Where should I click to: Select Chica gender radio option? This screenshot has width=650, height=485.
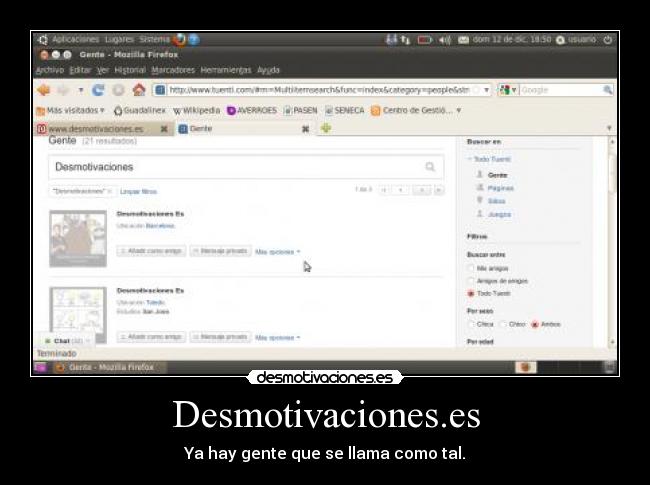point(471,324)
